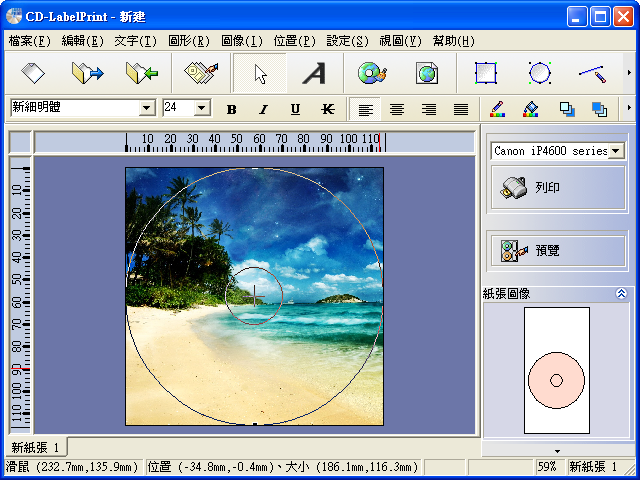The image size is (640, 480).
Task: Open the 編輯(E) menu
Action: pyautogui.click(x=82, y=41)
